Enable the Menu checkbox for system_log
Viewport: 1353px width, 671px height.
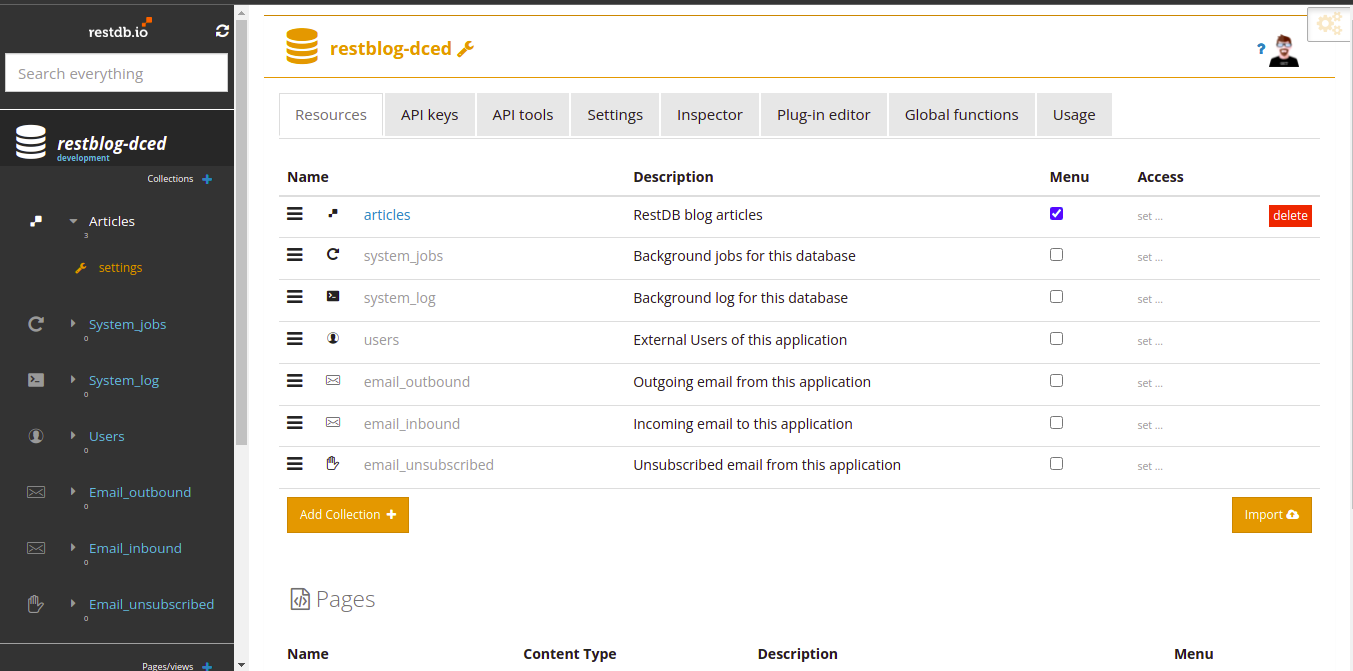(1056, 297)
